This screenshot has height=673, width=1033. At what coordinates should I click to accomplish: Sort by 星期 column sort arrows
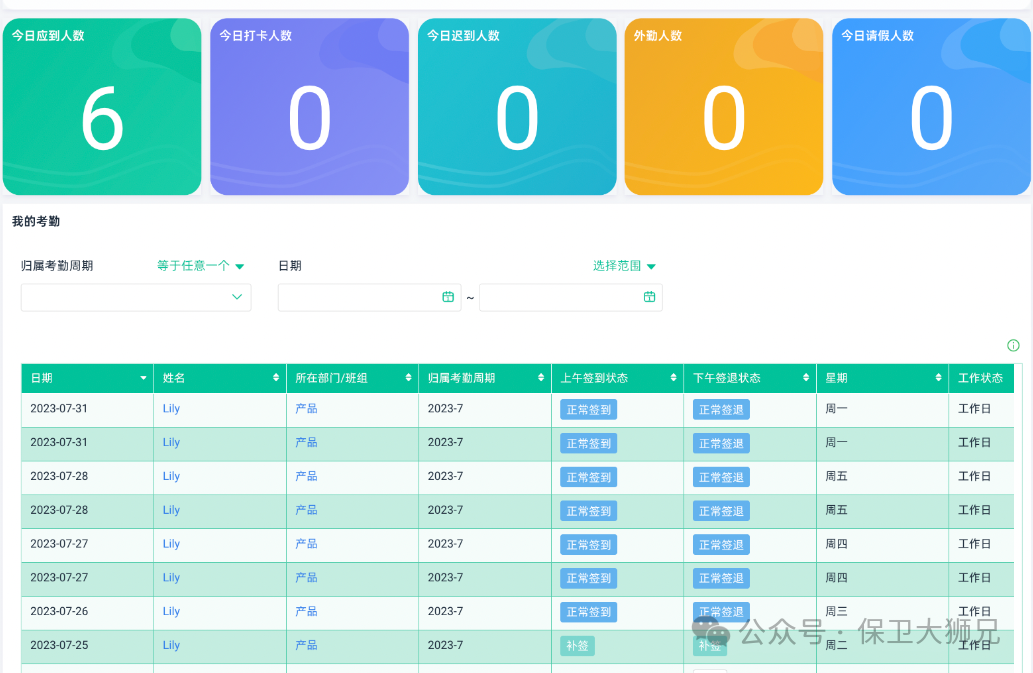point(938,378)
